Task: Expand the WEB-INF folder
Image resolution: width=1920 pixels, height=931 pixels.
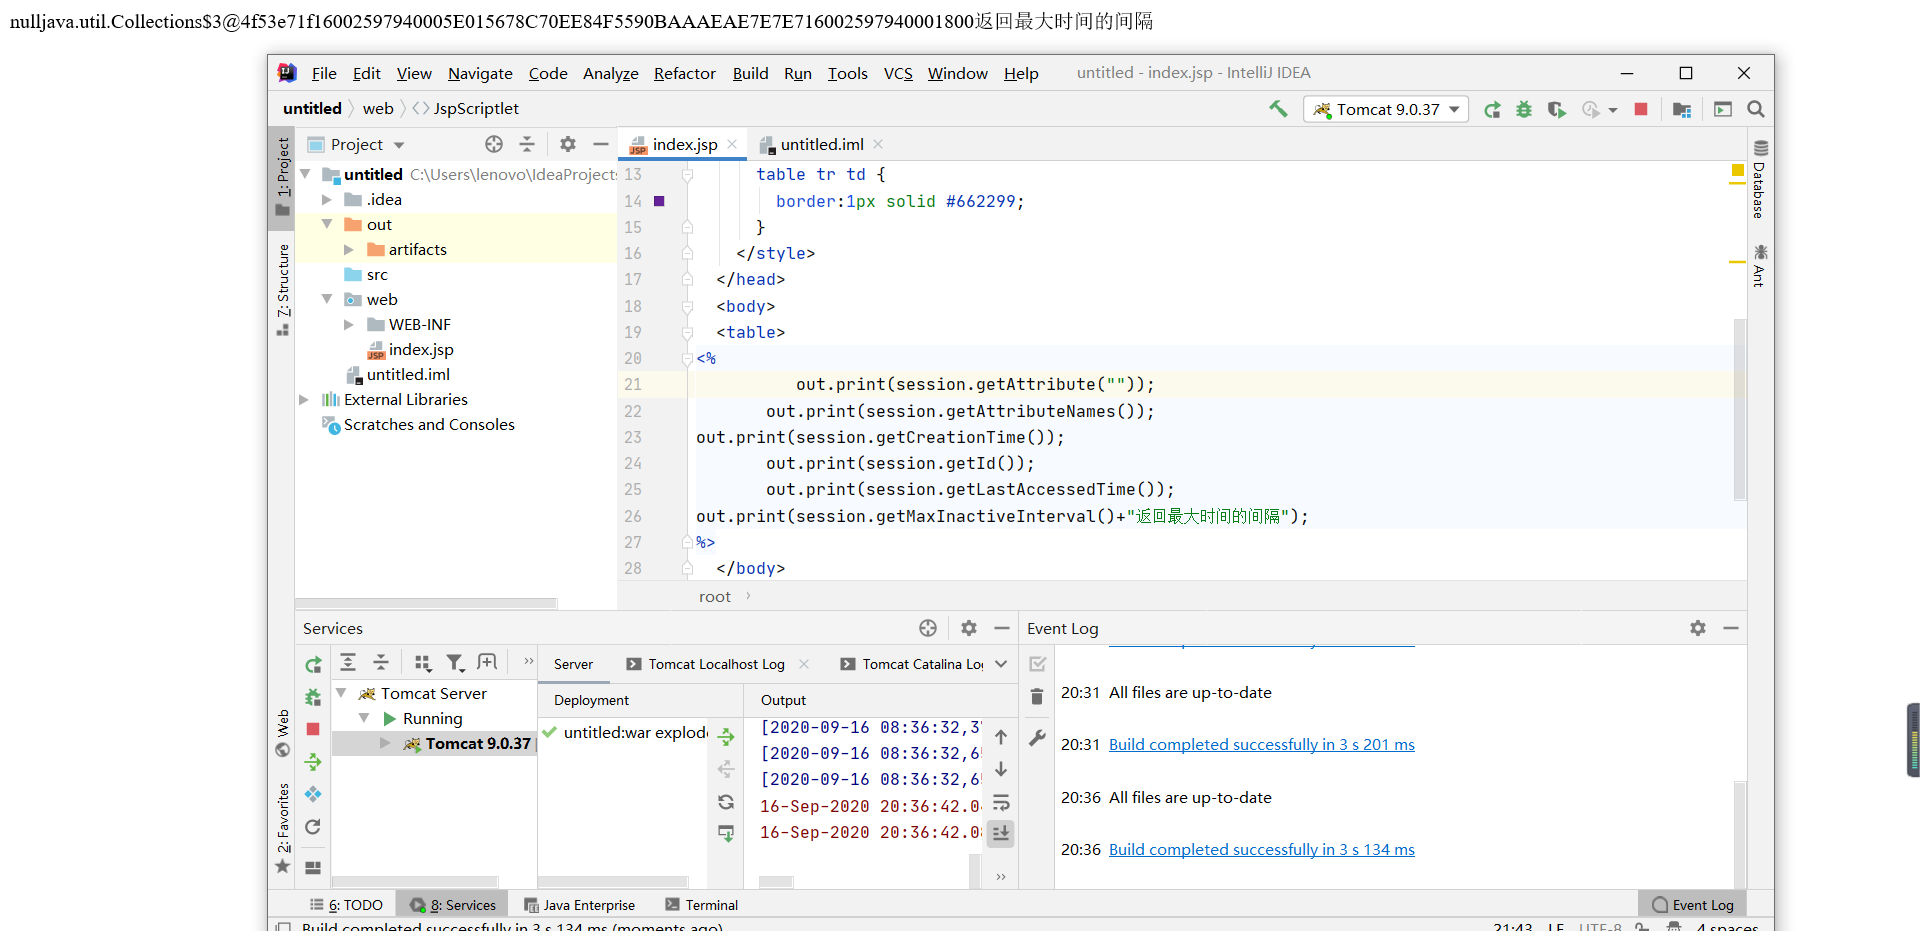Action: point(349,324)
